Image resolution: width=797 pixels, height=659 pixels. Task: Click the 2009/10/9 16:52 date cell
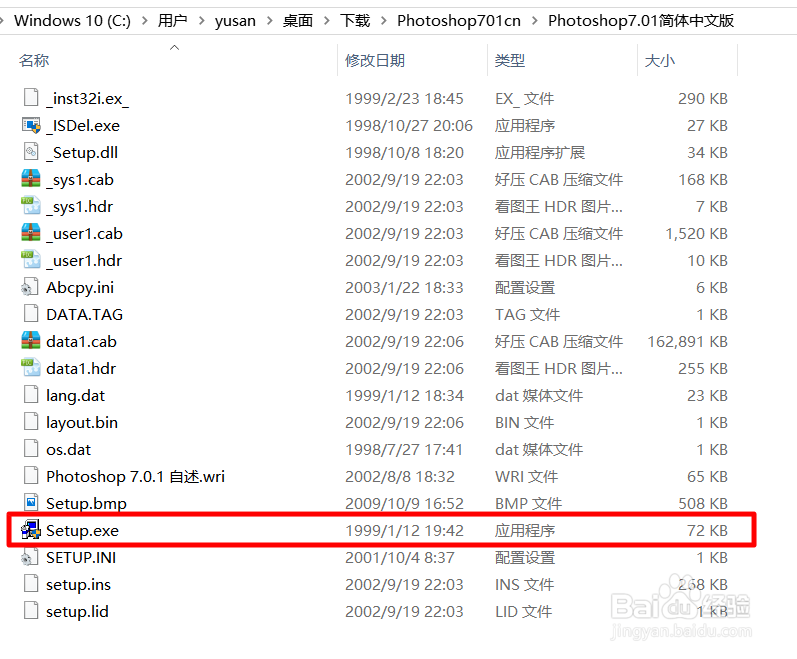[x=405, y=504]
